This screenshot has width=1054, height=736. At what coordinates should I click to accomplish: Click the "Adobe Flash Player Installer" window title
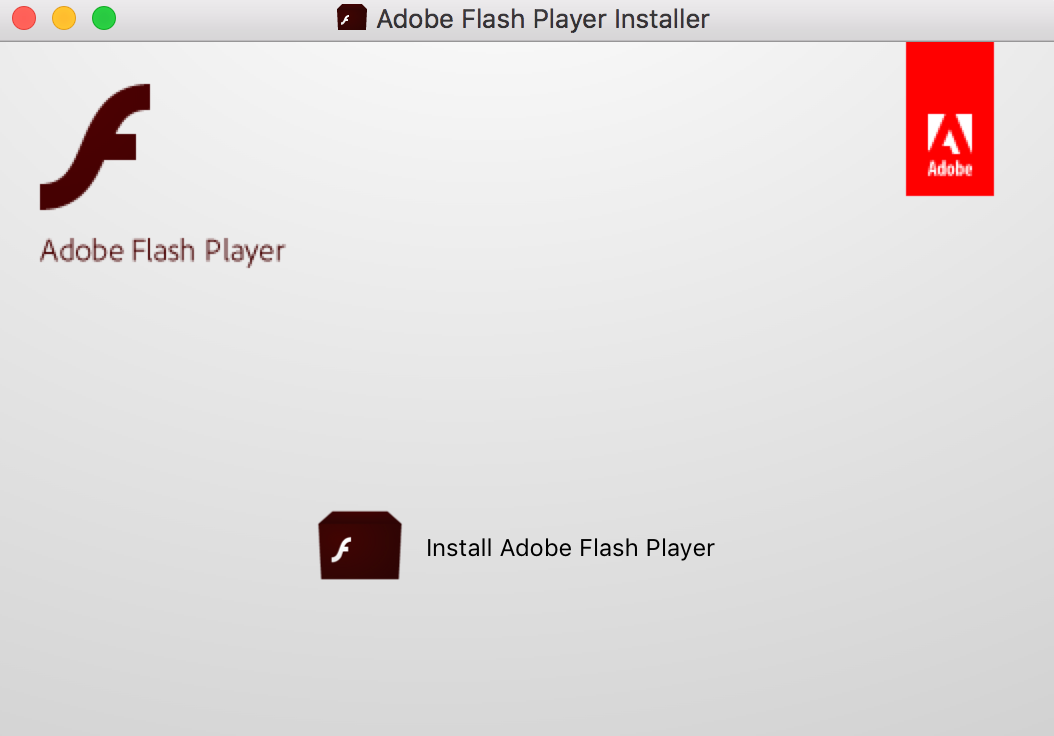pyautogui.click(x=543, y=18)
